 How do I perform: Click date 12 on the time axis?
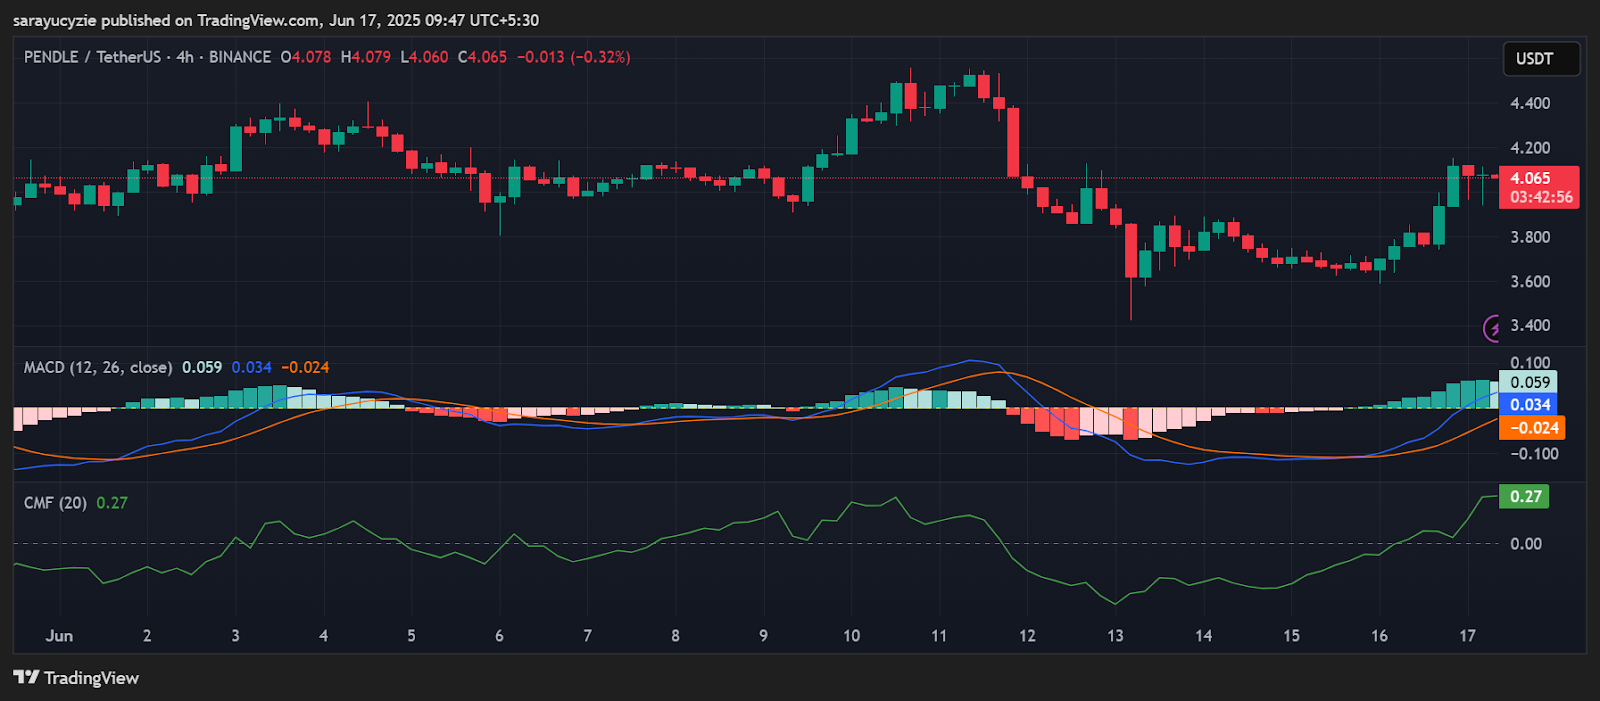1027,636
